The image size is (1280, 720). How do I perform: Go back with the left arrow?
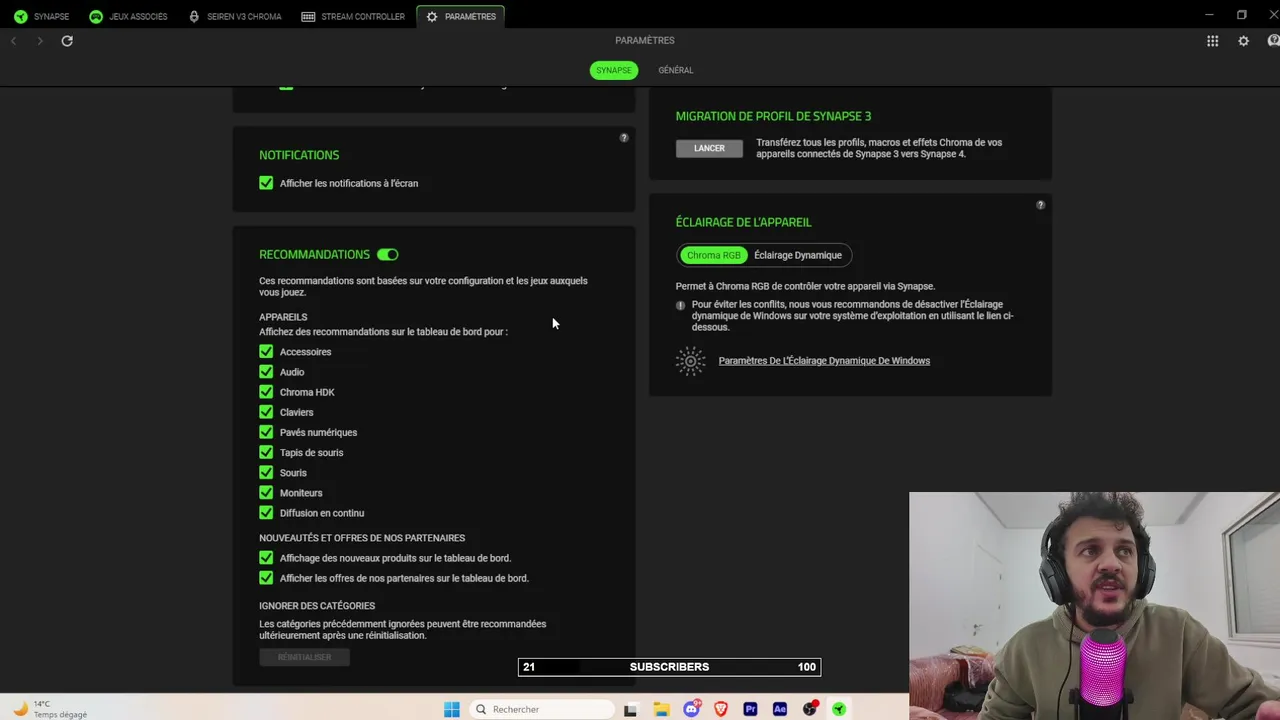coord(13,41)
